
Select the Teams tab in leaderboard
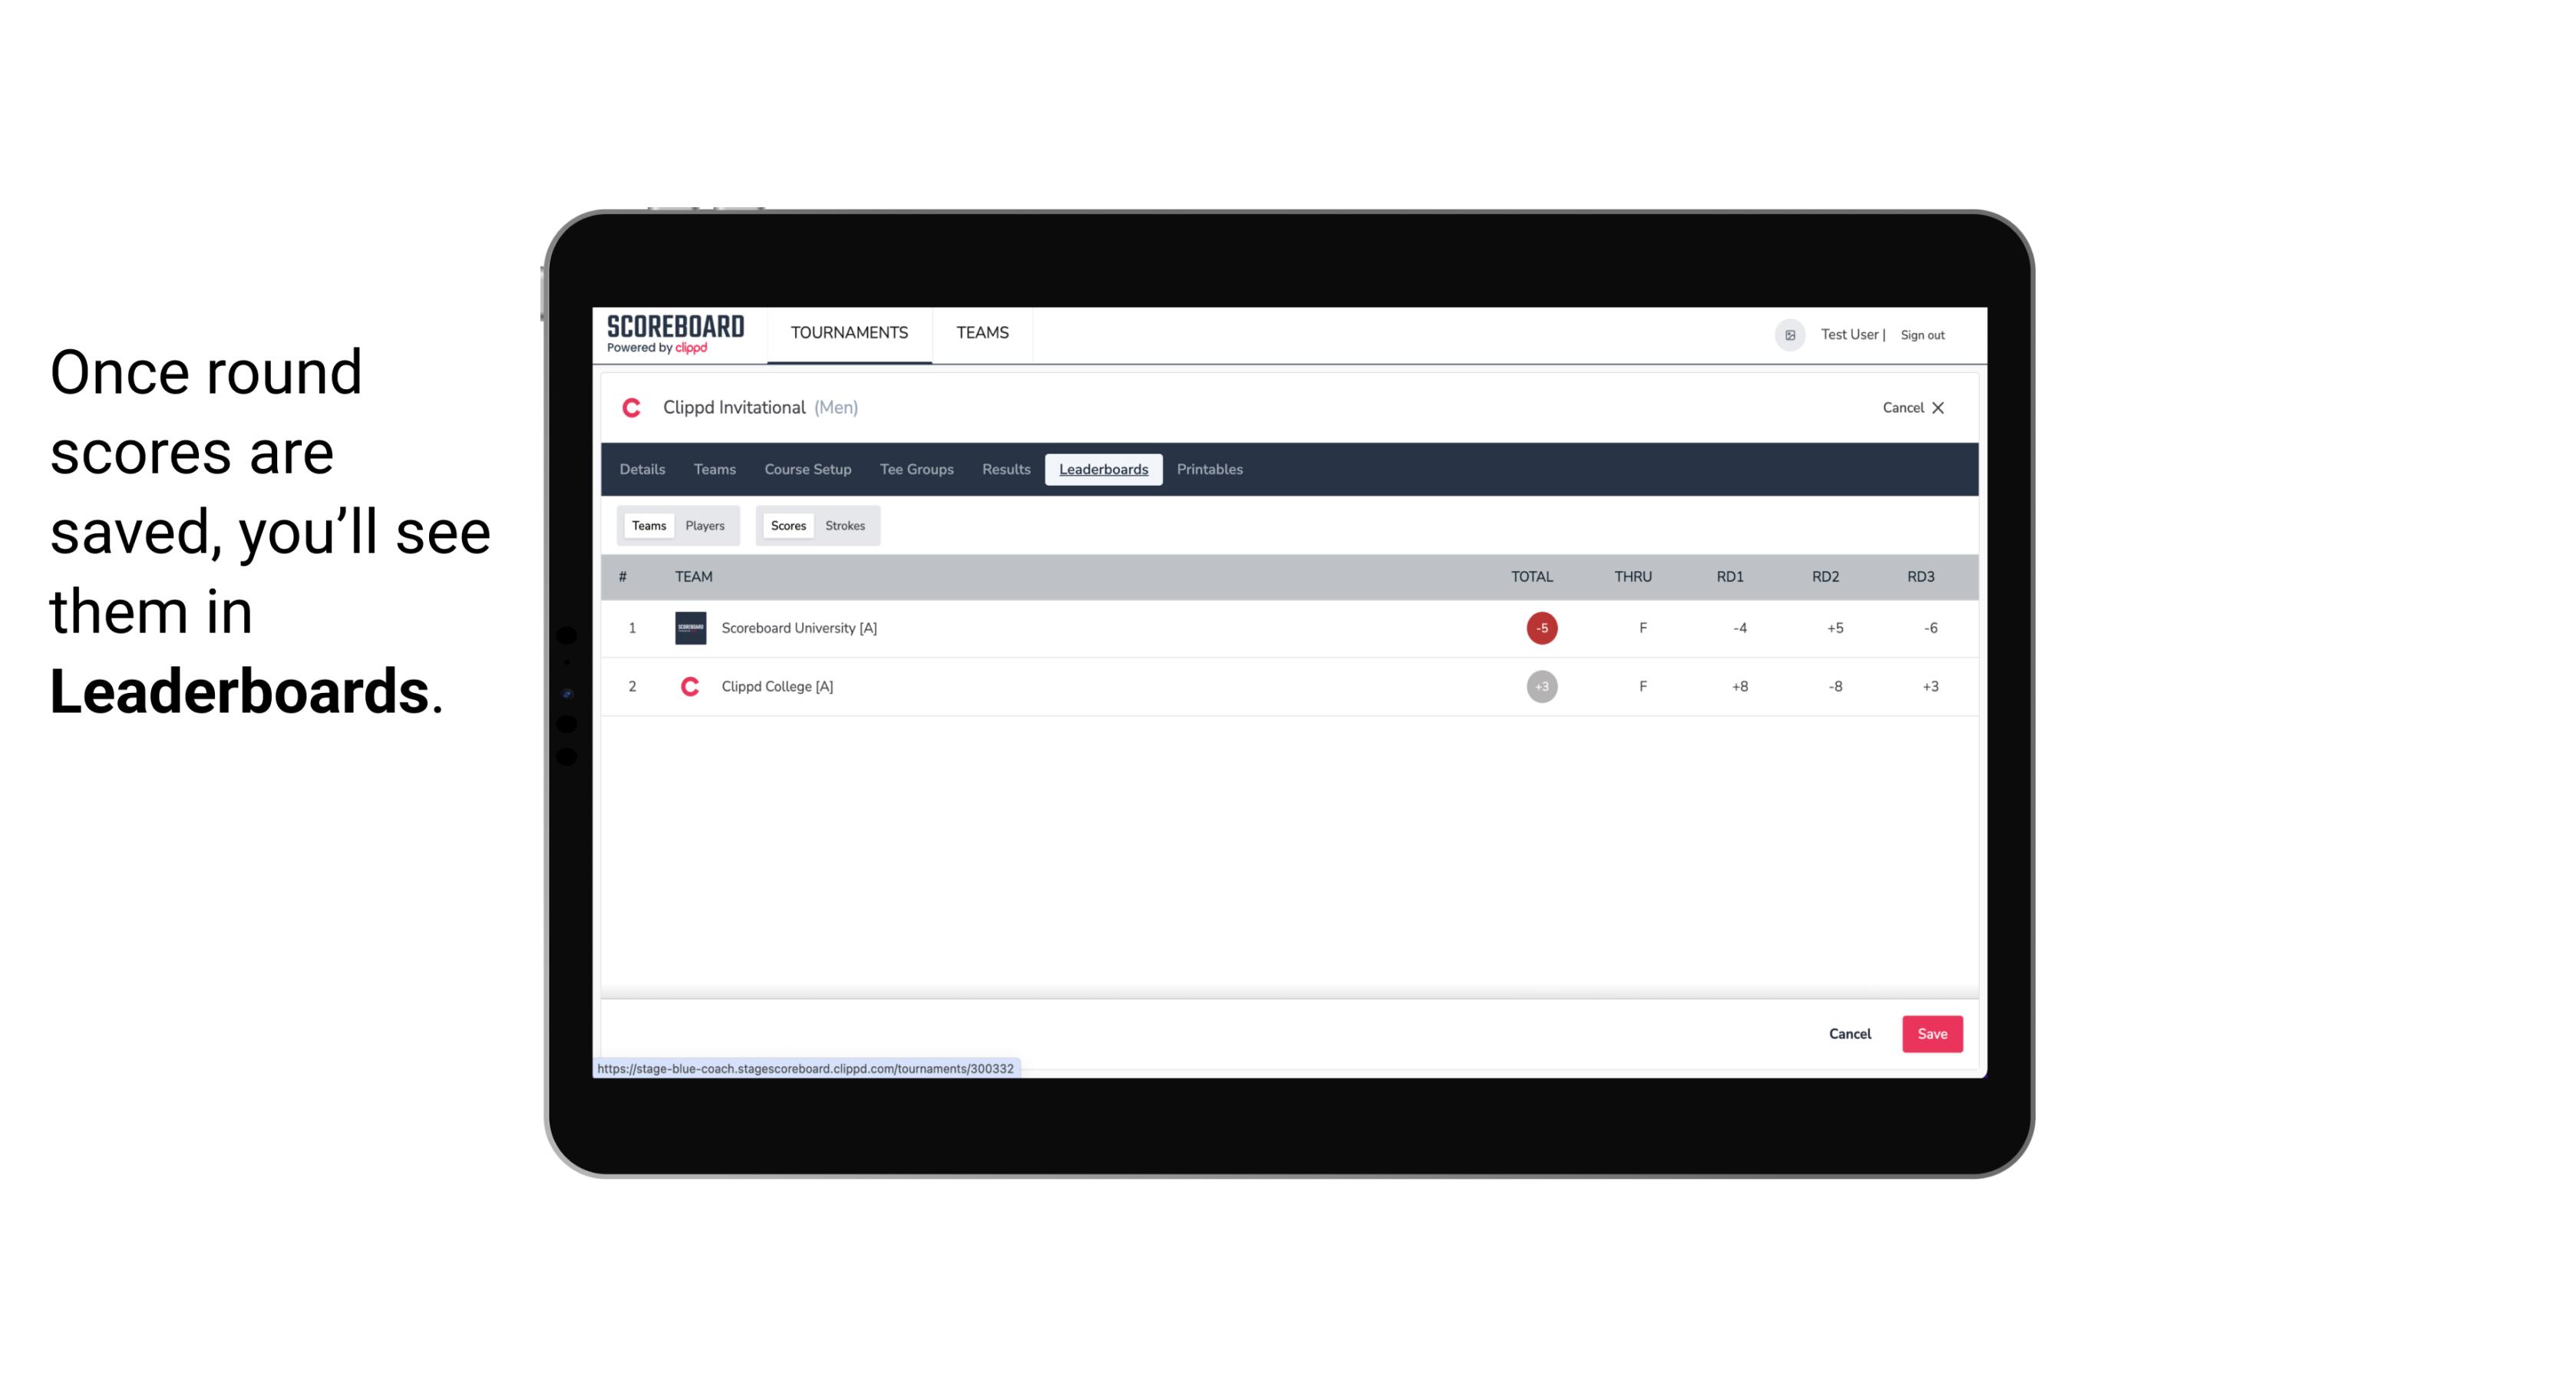pos(649,526)
